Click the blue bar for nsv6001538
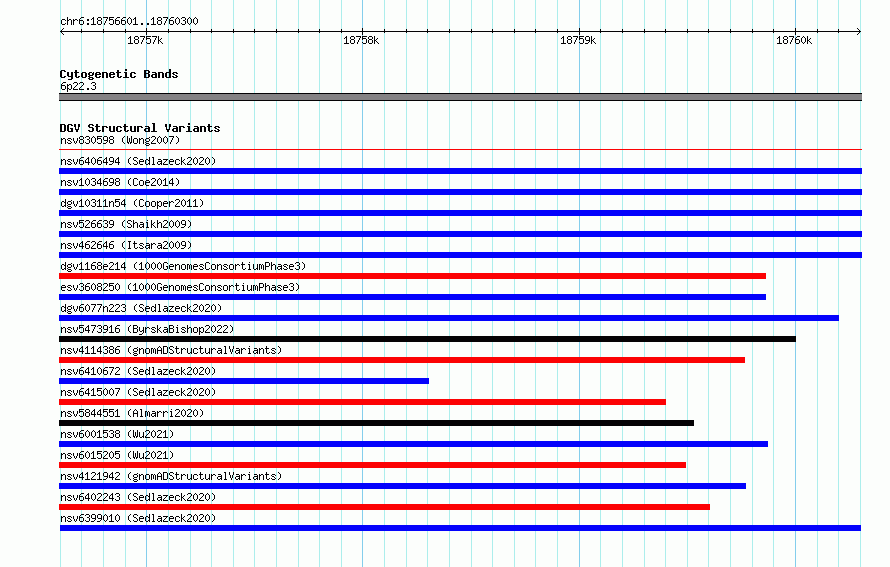This screenshot has width=890, height=567. (x=414, y=444)
